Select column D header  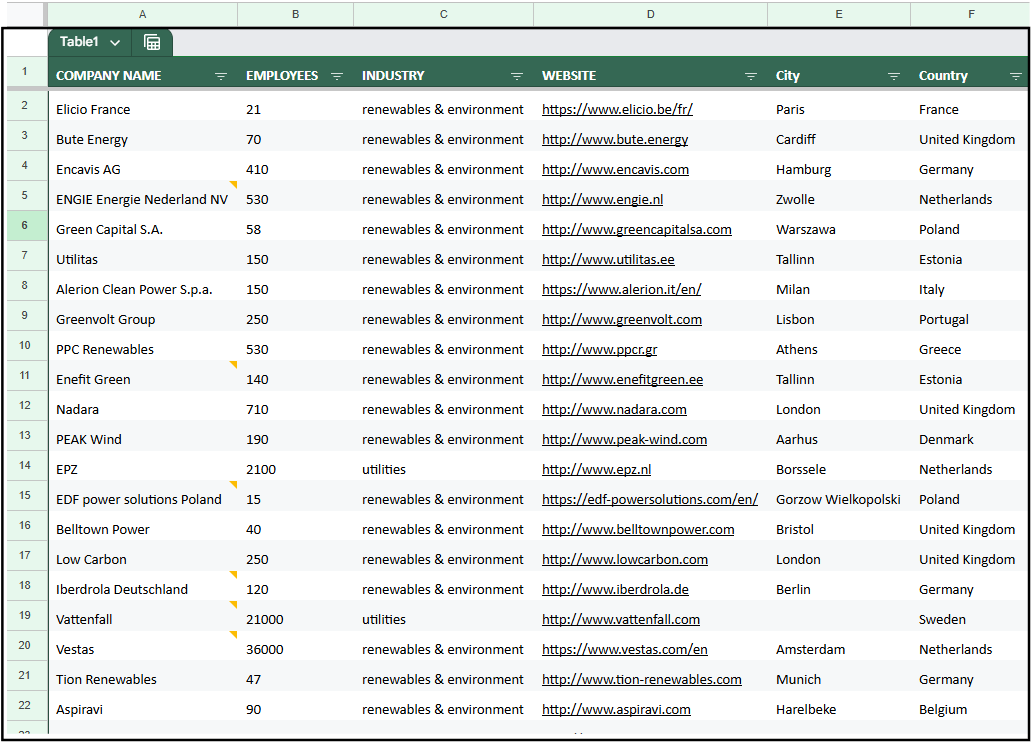pyautogui.click(x=650, y=14)
